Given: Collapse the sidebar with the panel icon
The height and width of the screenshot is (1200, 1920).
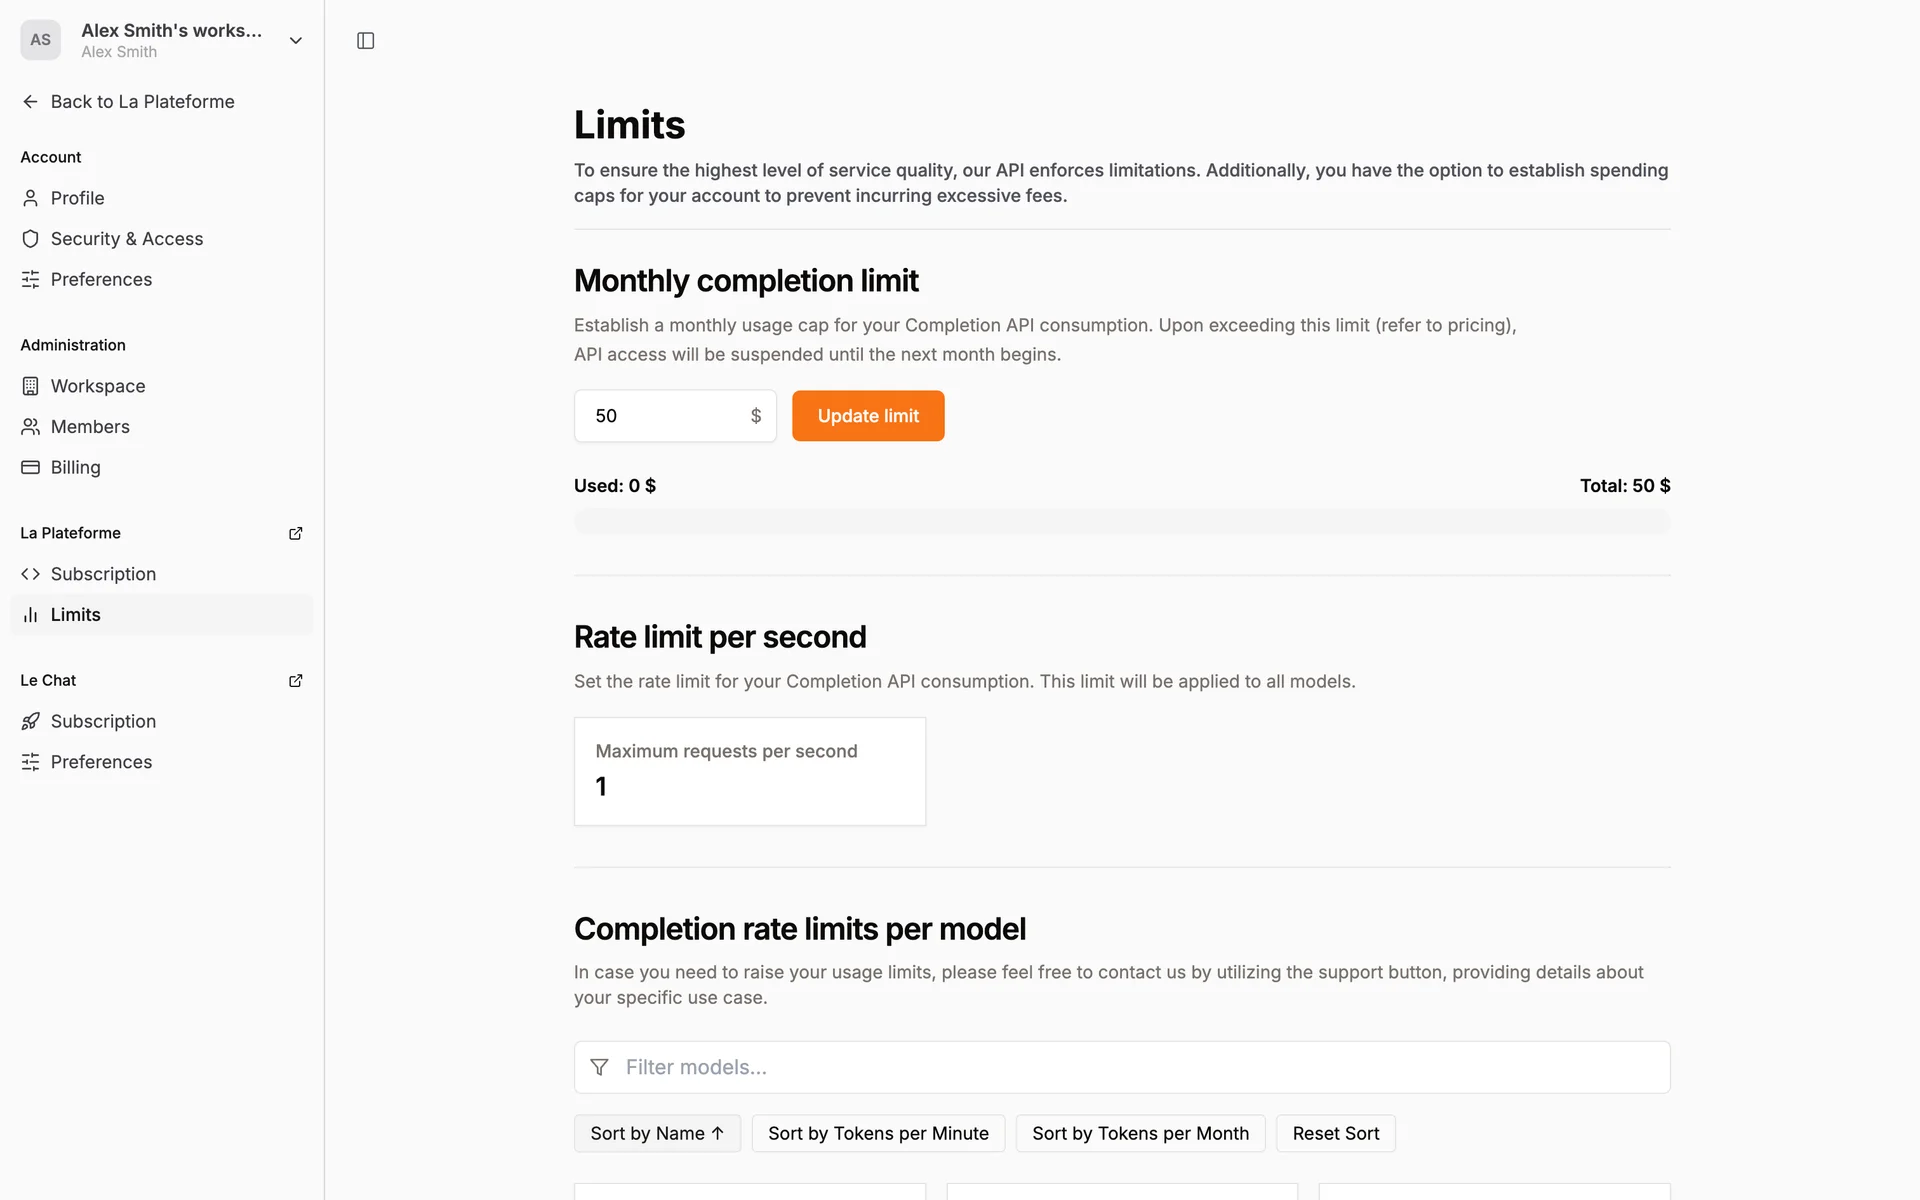Looking at the screenshot, I should pyautogui.click(x=365, y=41).
